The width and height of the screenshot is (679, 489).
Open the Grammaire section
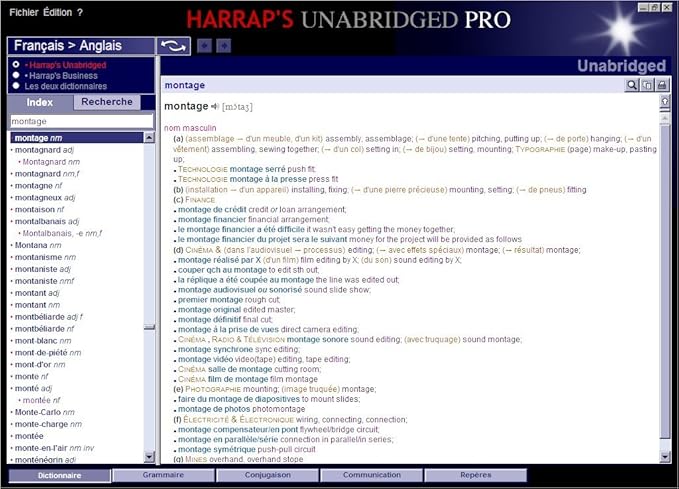163,475
